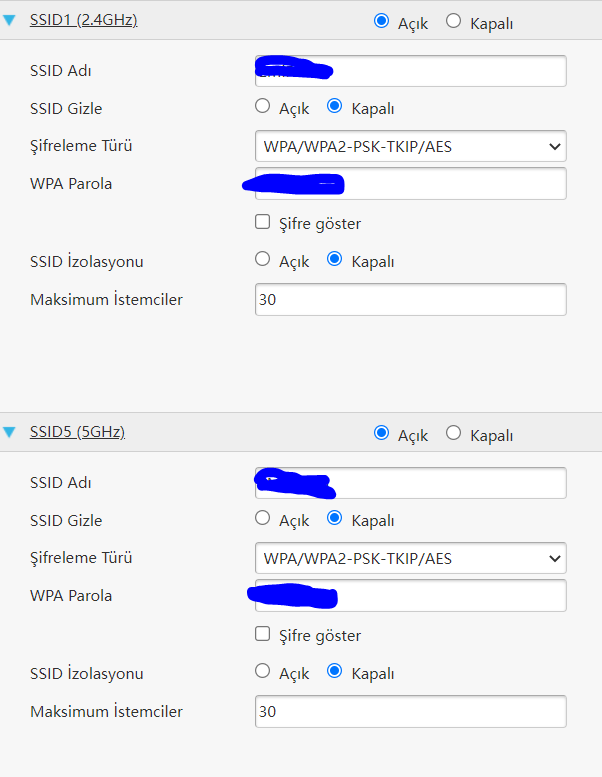Disable SSID5 by selecting Kapalı
This screenshot has width=602, height=777.
point(453,434)
